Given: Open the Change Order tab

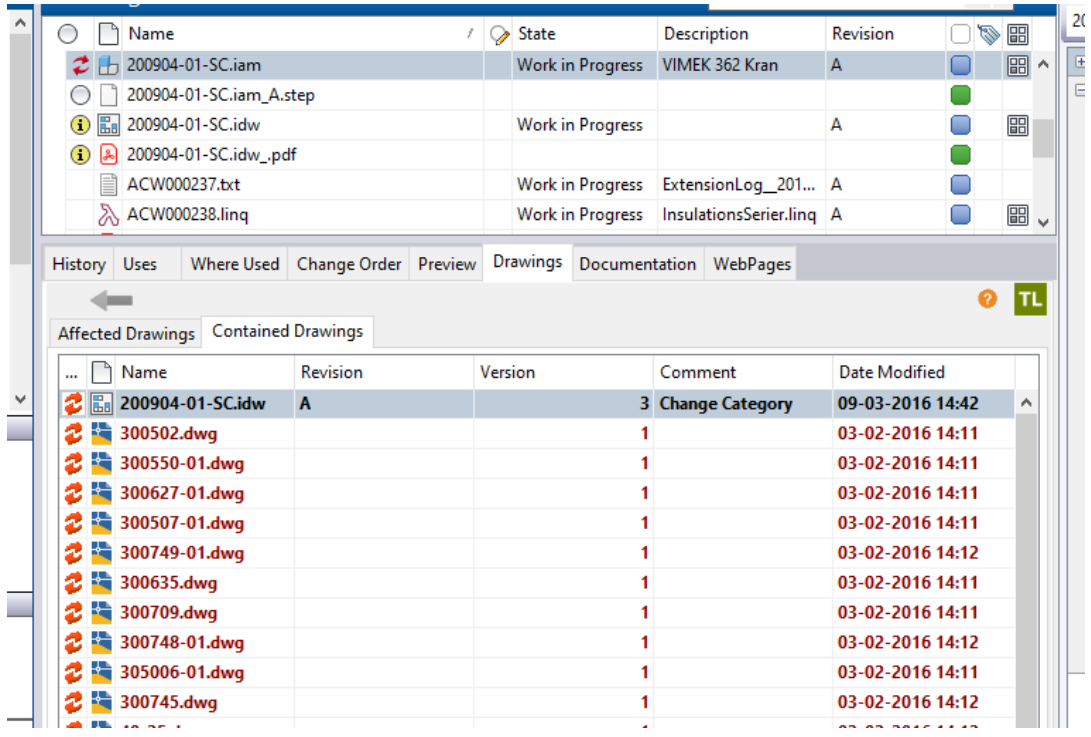Looking at the screenshot, I should coord(349,264).
